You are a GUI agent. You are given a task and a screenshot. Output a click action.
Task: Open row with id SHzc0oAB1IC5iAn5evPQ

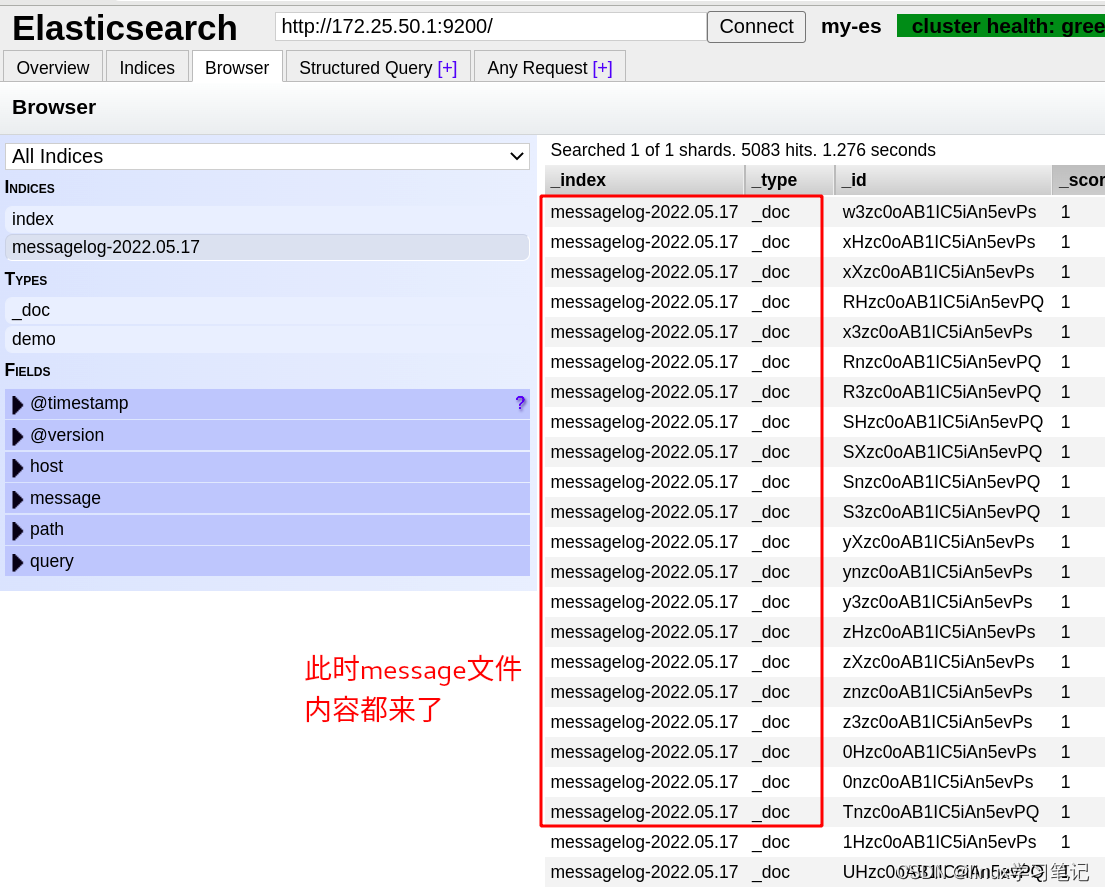point(825,422)
